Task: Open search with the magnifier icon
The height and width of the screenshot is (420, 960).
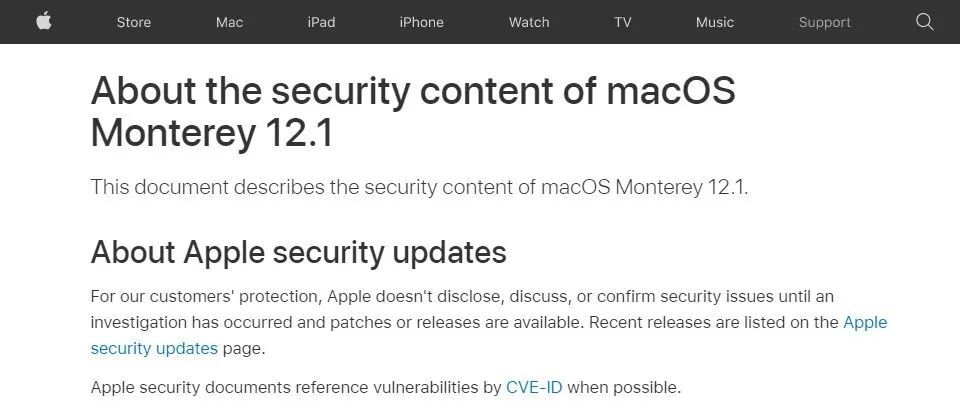Action: [x=924, y=21]
